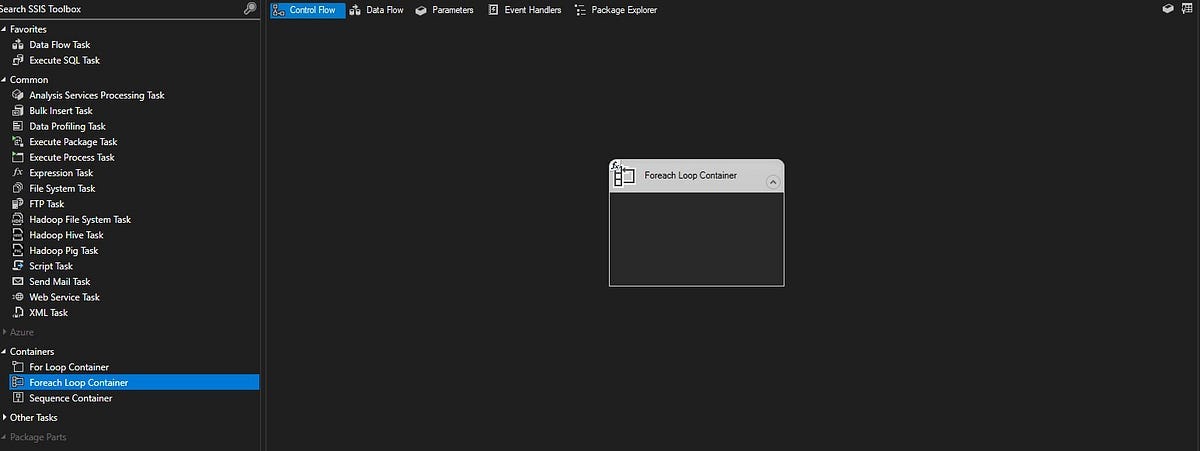Viewport: 1200px width, 451px height.
Task: Expand the Azure section
Action: pos(4,332)
